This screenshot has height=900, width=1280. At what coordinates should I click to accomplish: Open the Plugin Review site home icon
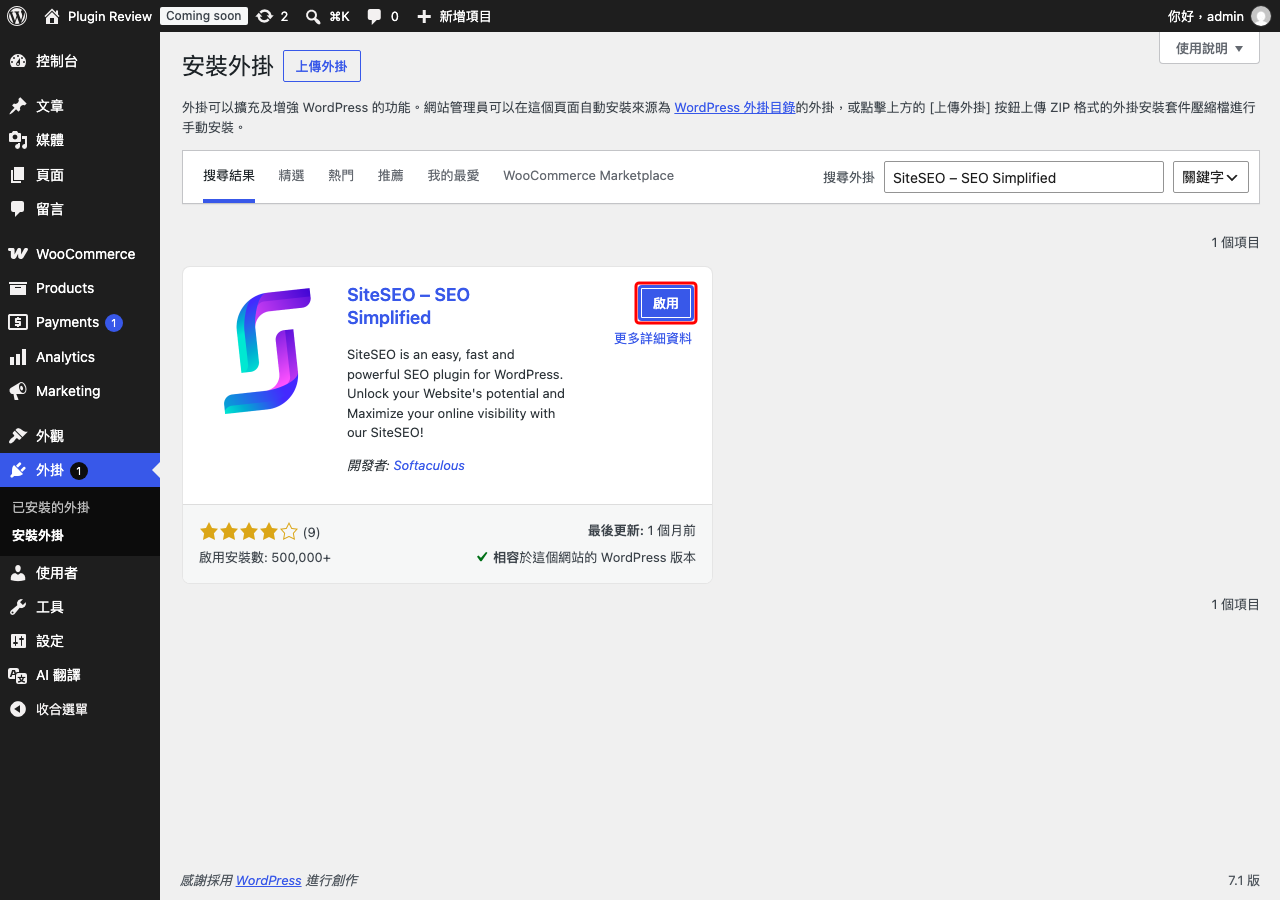(x=52, y=16)
